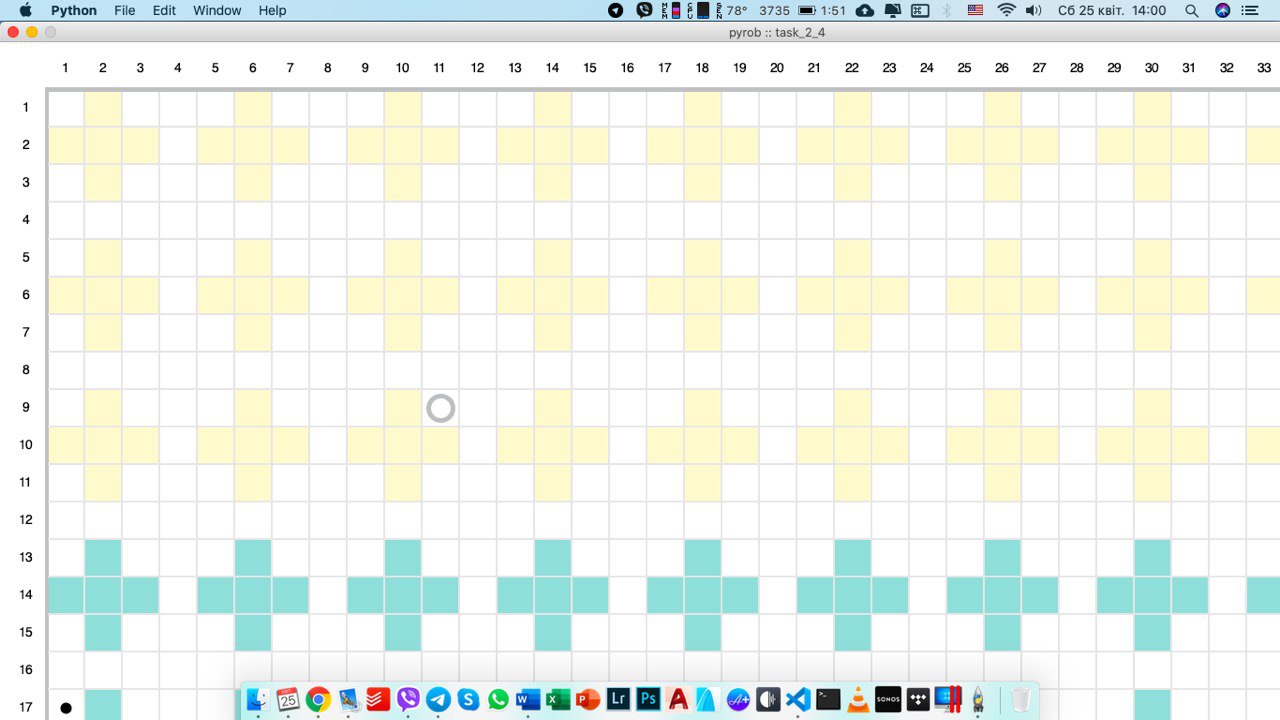This screenshot has width=1280, height=720.
Task: Open the Trash in the Dock
Action: point(1020,700)
